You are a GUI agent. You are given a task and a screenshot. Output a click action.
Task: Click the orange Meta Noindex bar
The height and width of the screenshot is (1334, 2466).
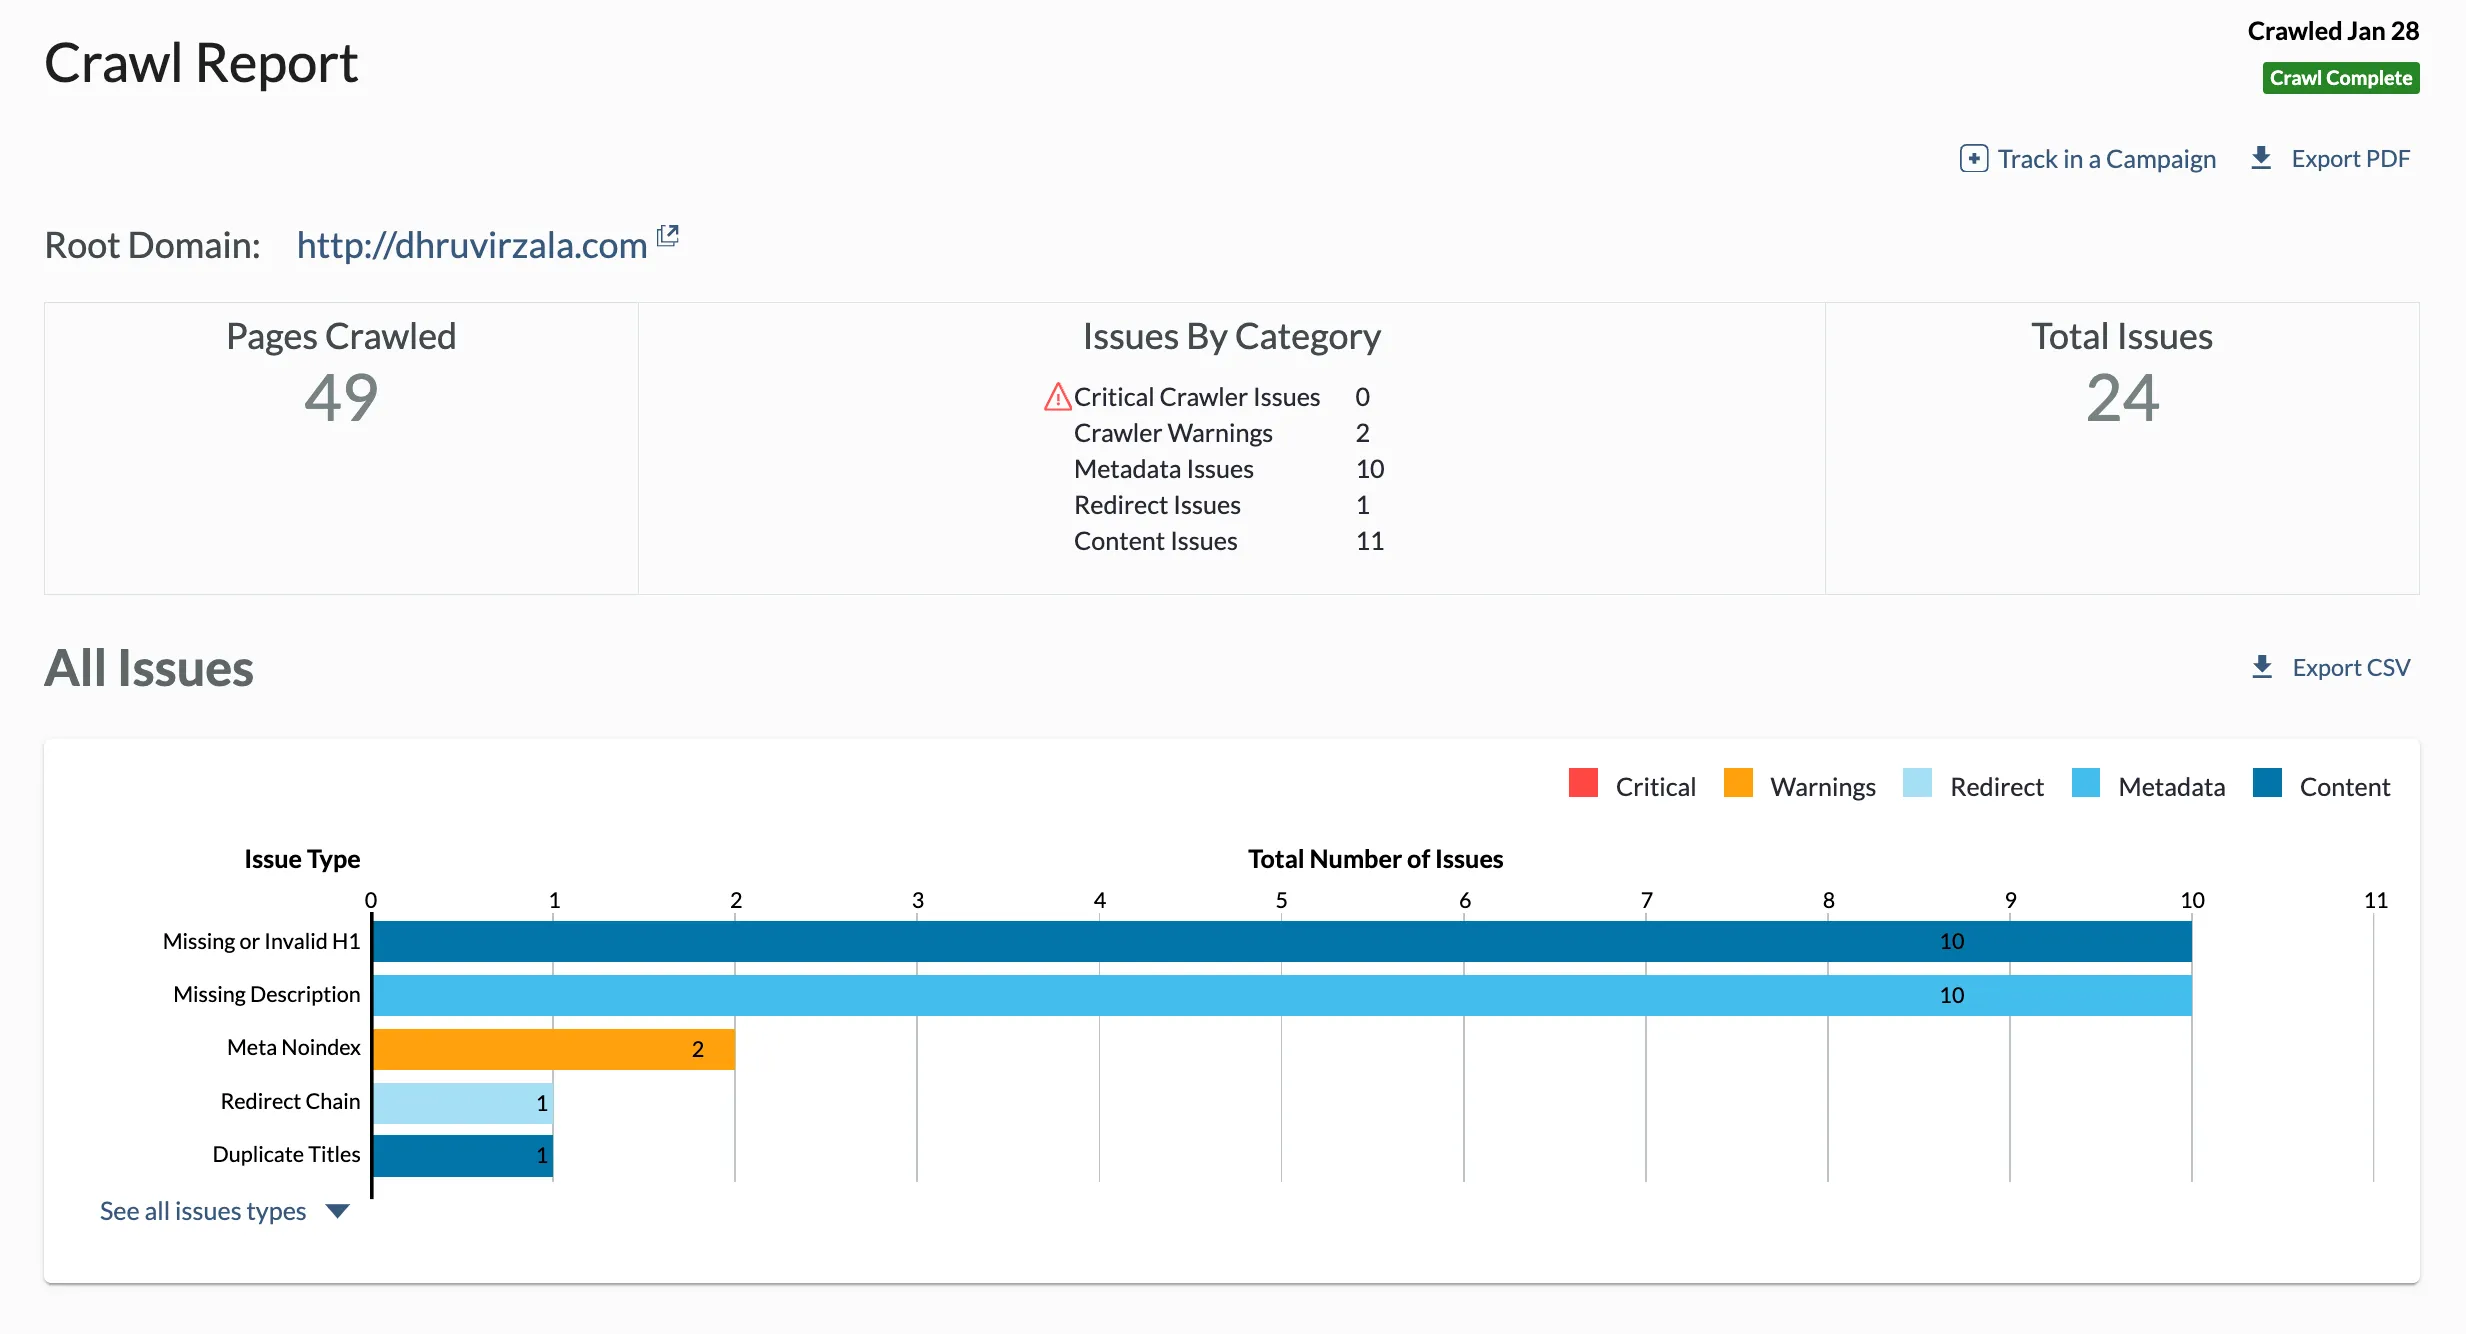tap(554, 1049)
